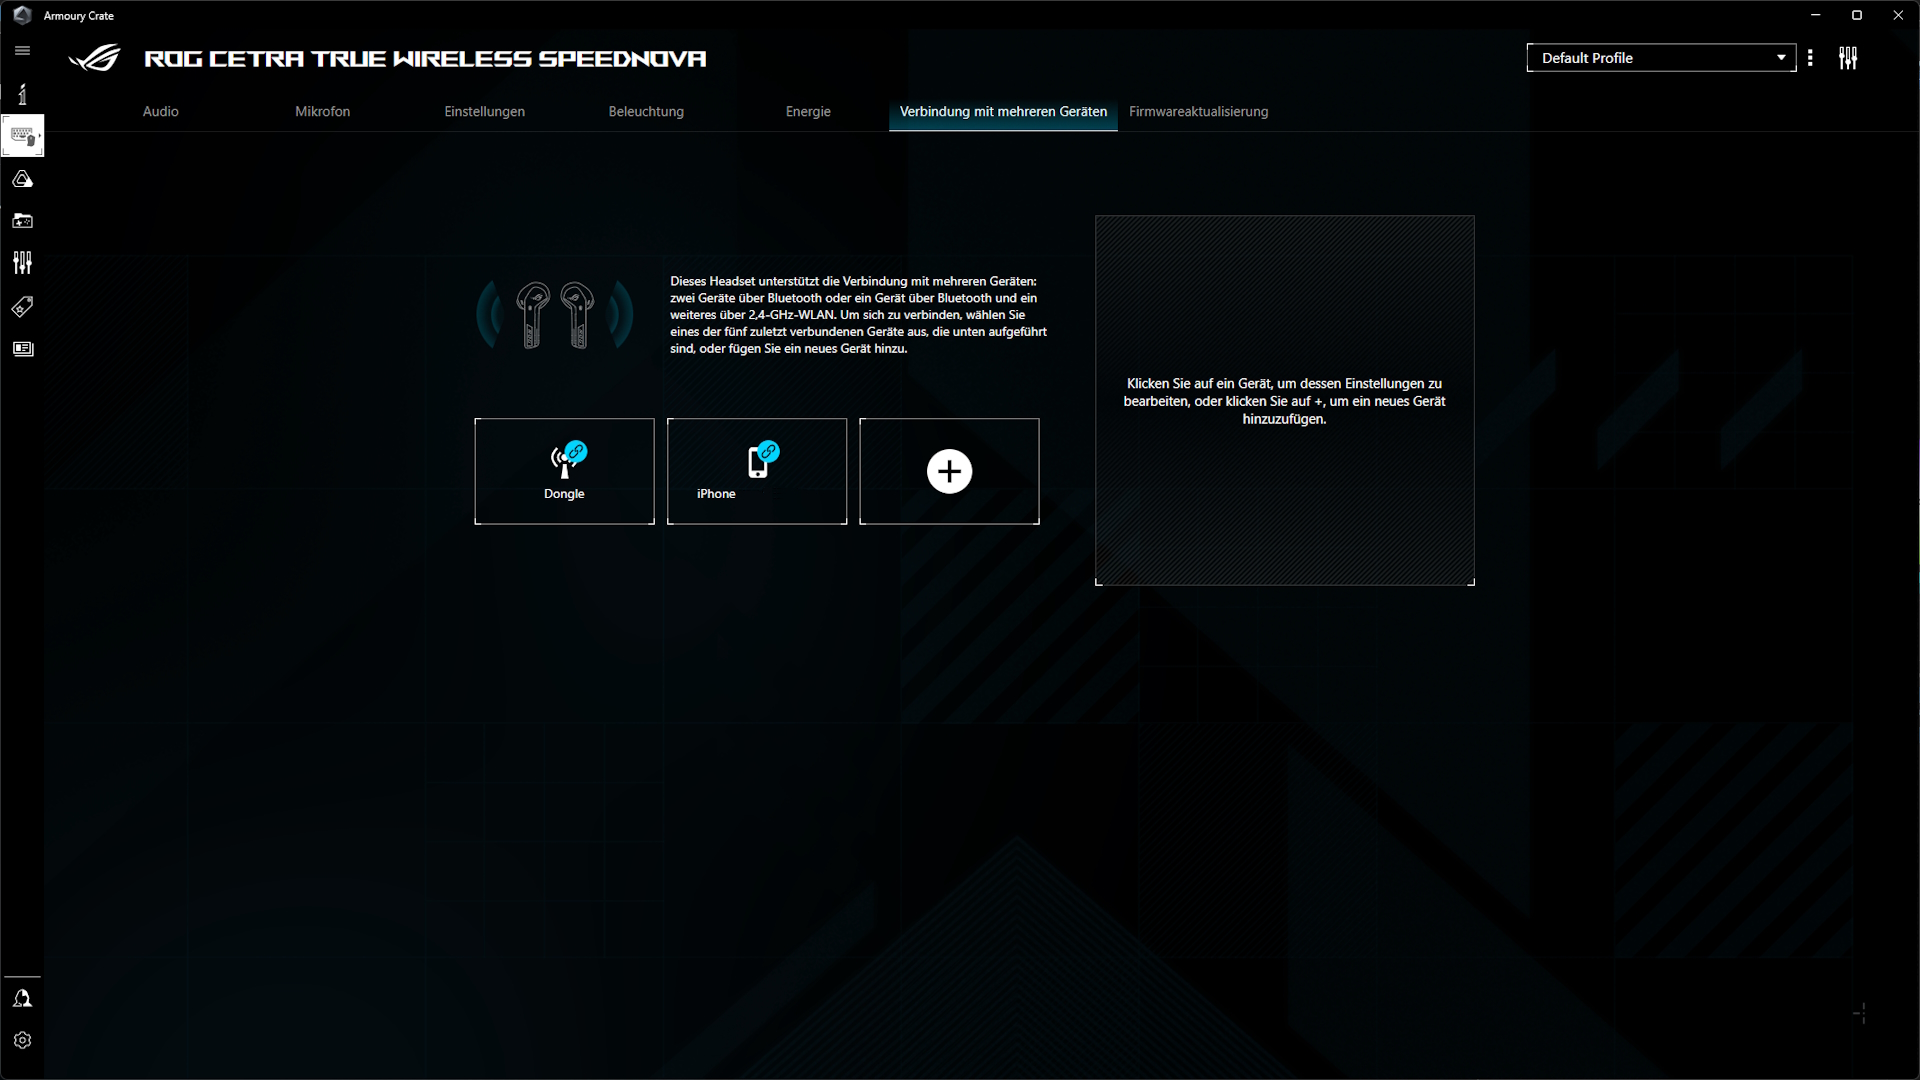Select the scenario profiles sliders icon
The width and height of the screenshot is (1920, 1080).
click(22, 263)
